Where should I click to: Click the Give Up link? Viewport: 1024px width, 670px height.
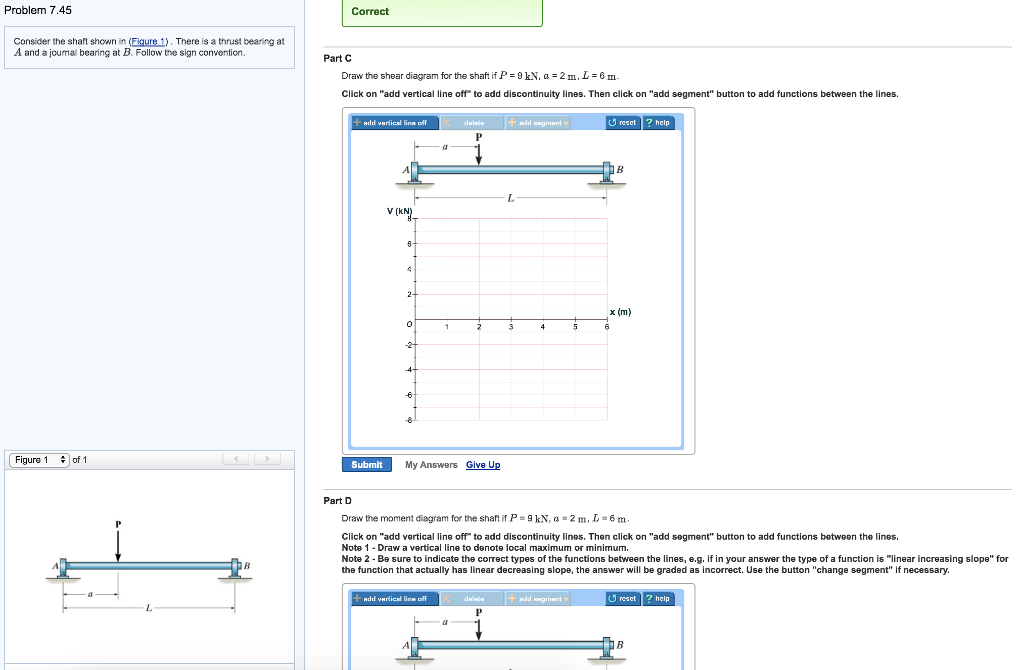[x=483, y=465]
